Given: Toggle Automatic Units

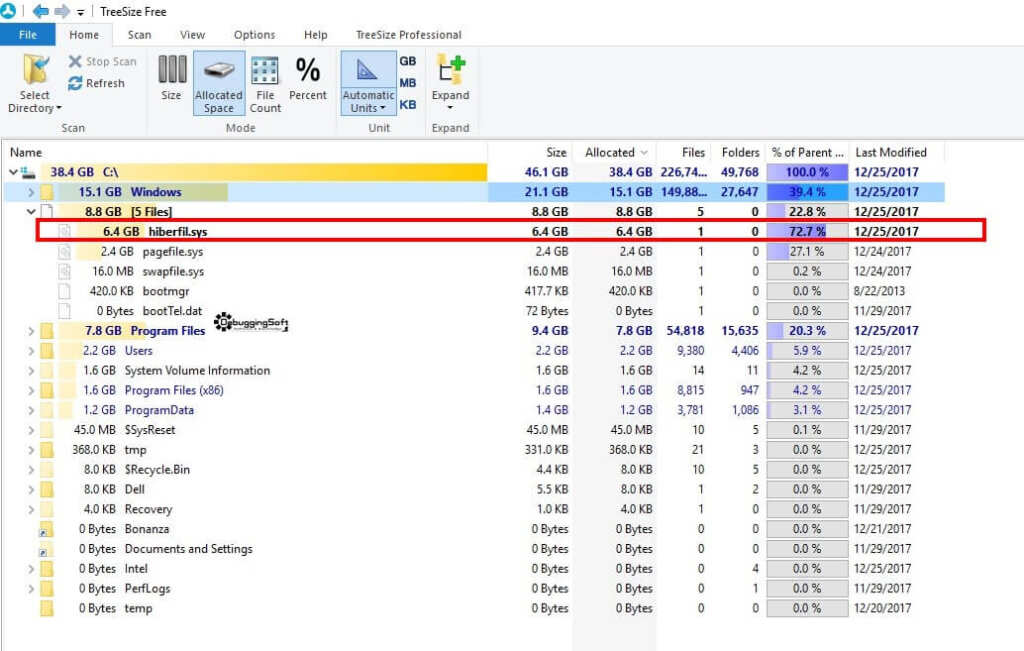Looking at the screenshot, I should click(368, 84).
